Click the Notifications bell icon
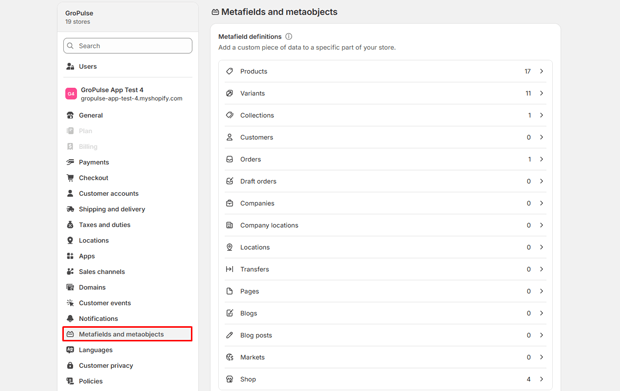Image resolution: width=620 pixels, height=391 pixels. coord(70,319)
